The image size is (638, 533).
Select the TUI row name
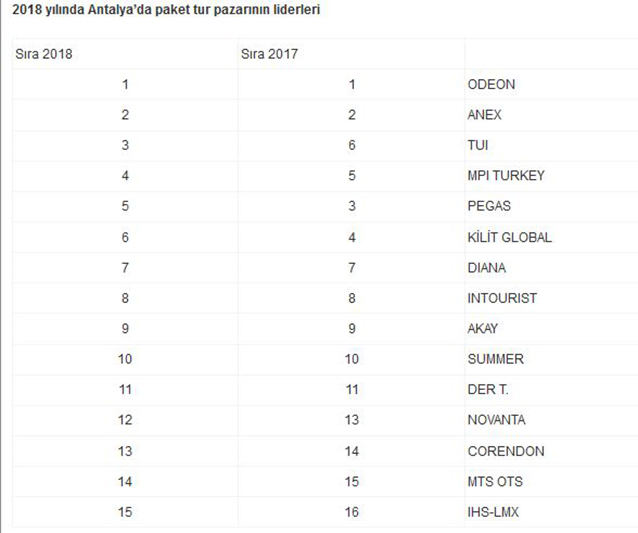[478, 145]
